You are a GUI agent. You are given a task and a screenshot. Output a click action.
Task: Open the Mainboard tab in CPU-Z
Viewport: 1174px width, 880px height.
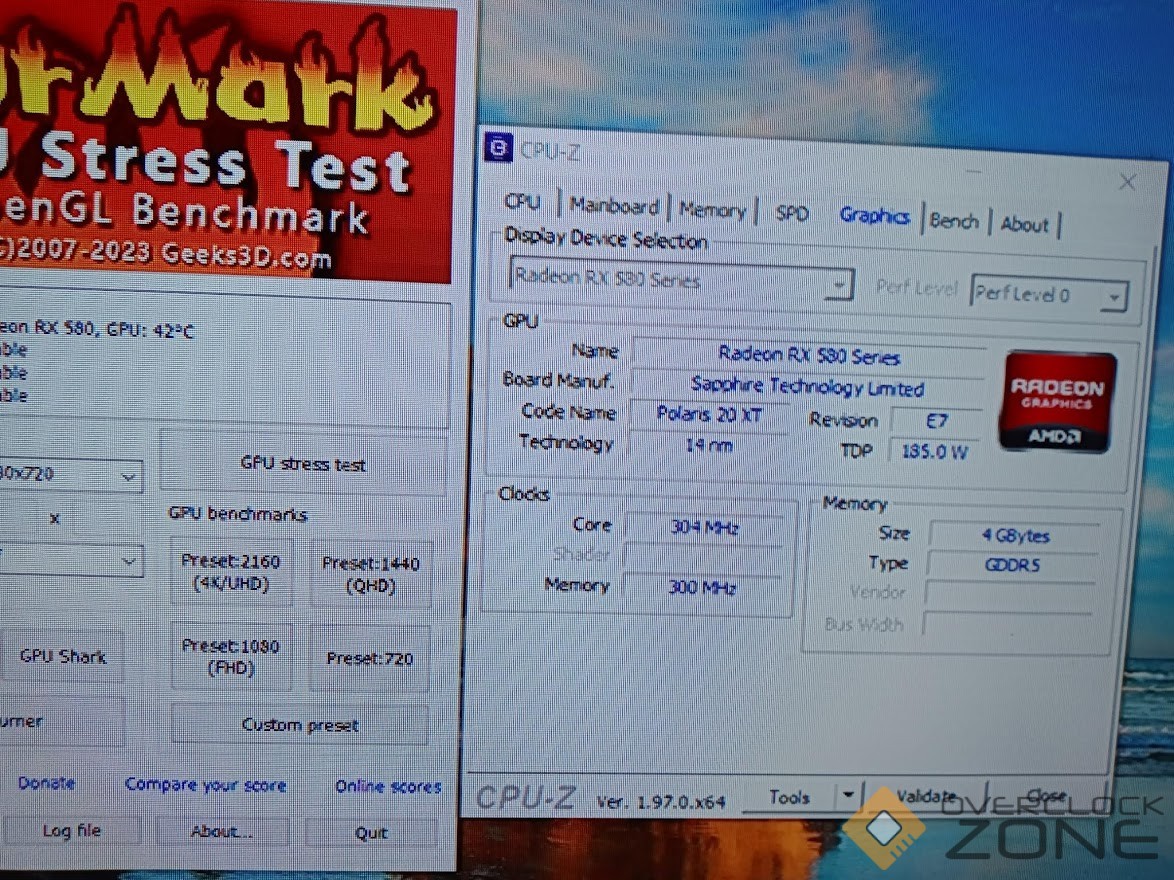(x=613, y=206)
